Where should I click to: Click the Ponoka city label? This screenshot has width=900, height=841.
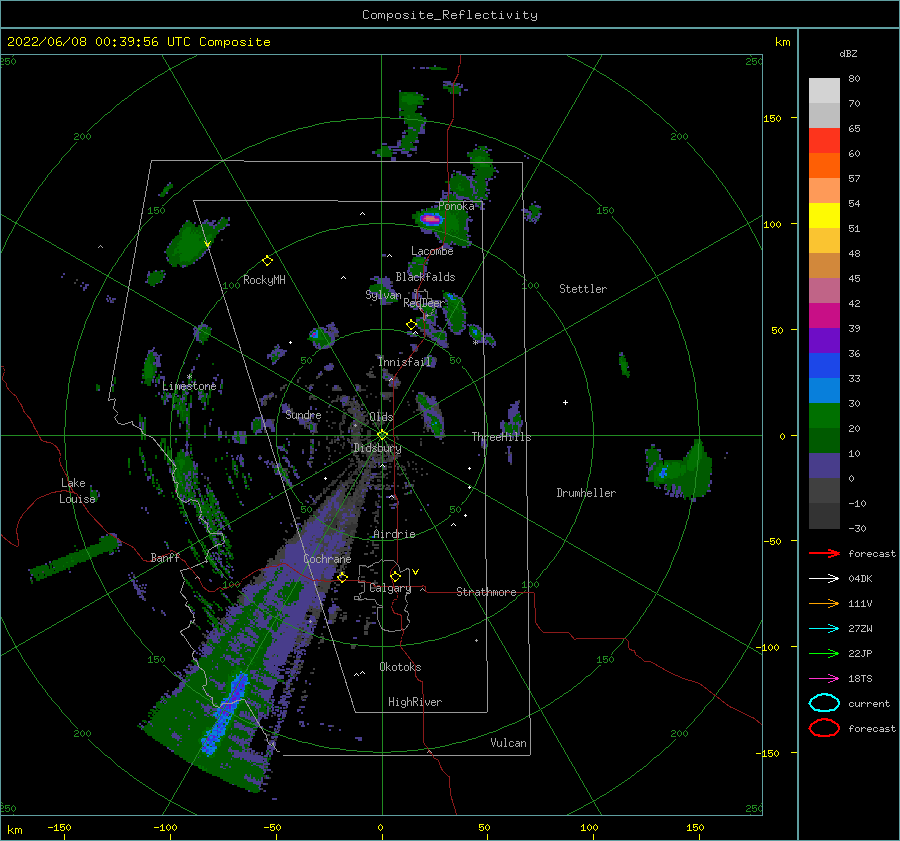(456, 207)
